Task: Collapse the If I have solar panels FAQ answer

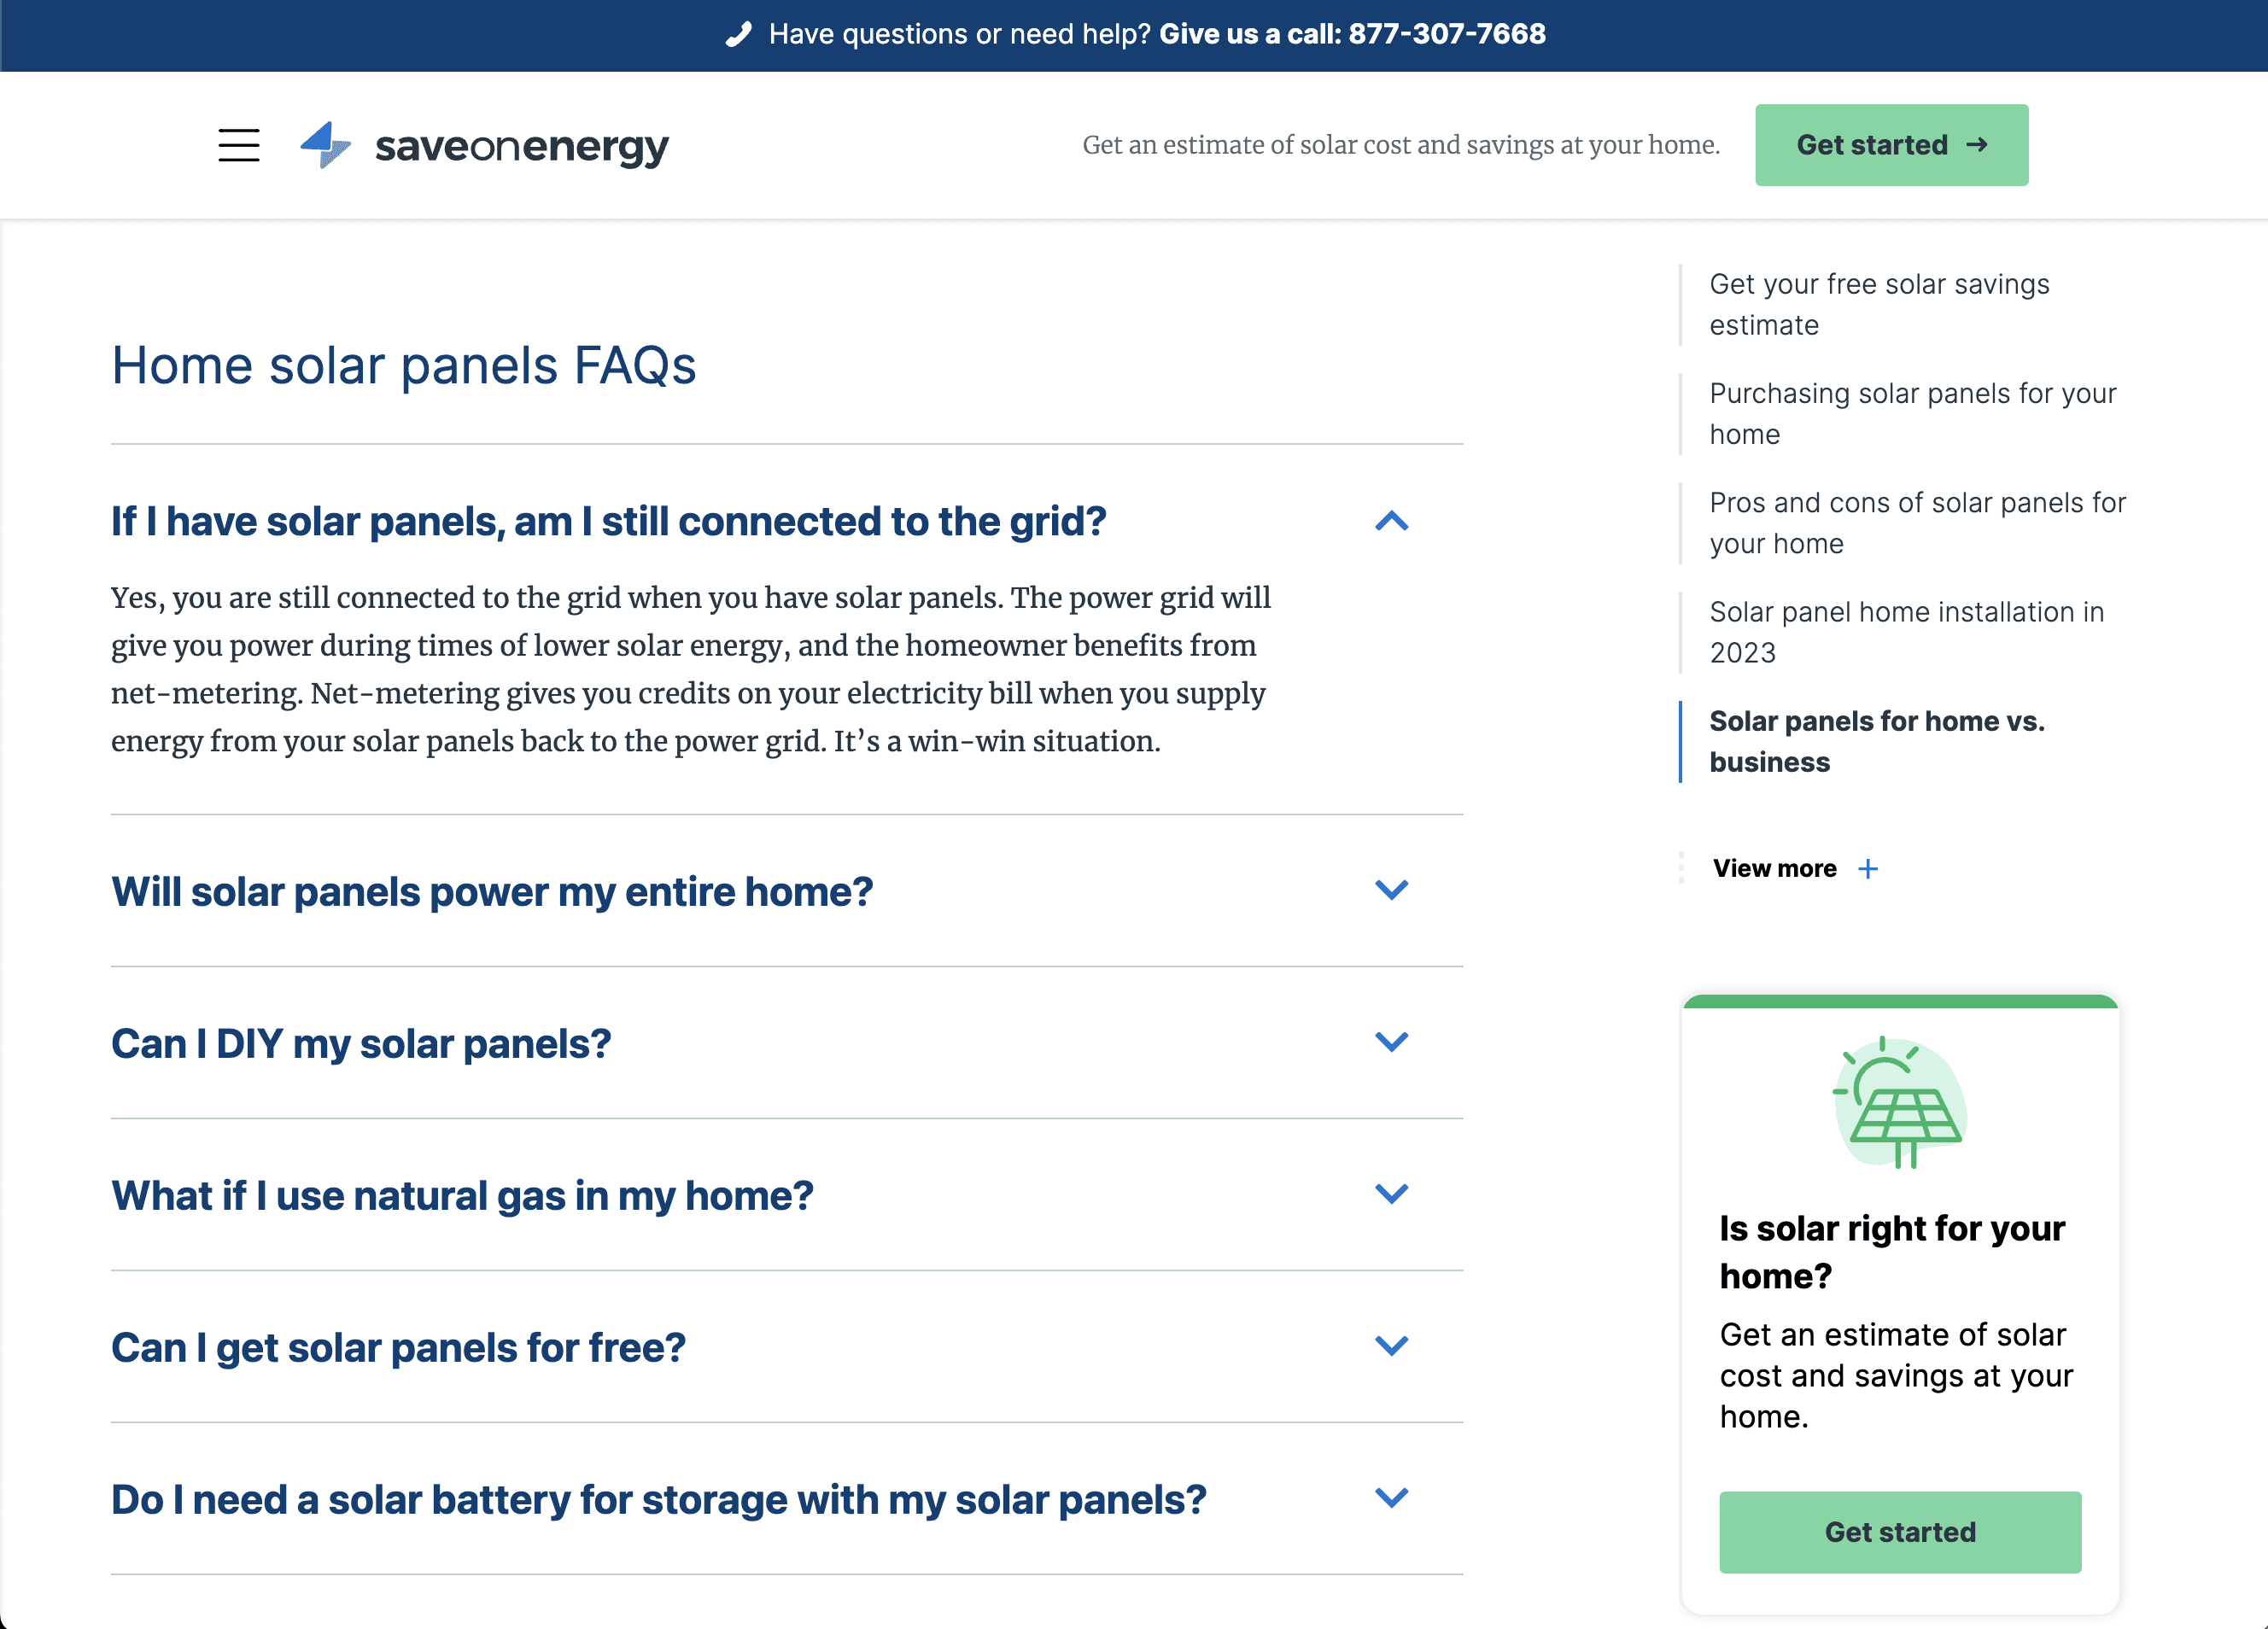Action: click(x=1391, y=519)
